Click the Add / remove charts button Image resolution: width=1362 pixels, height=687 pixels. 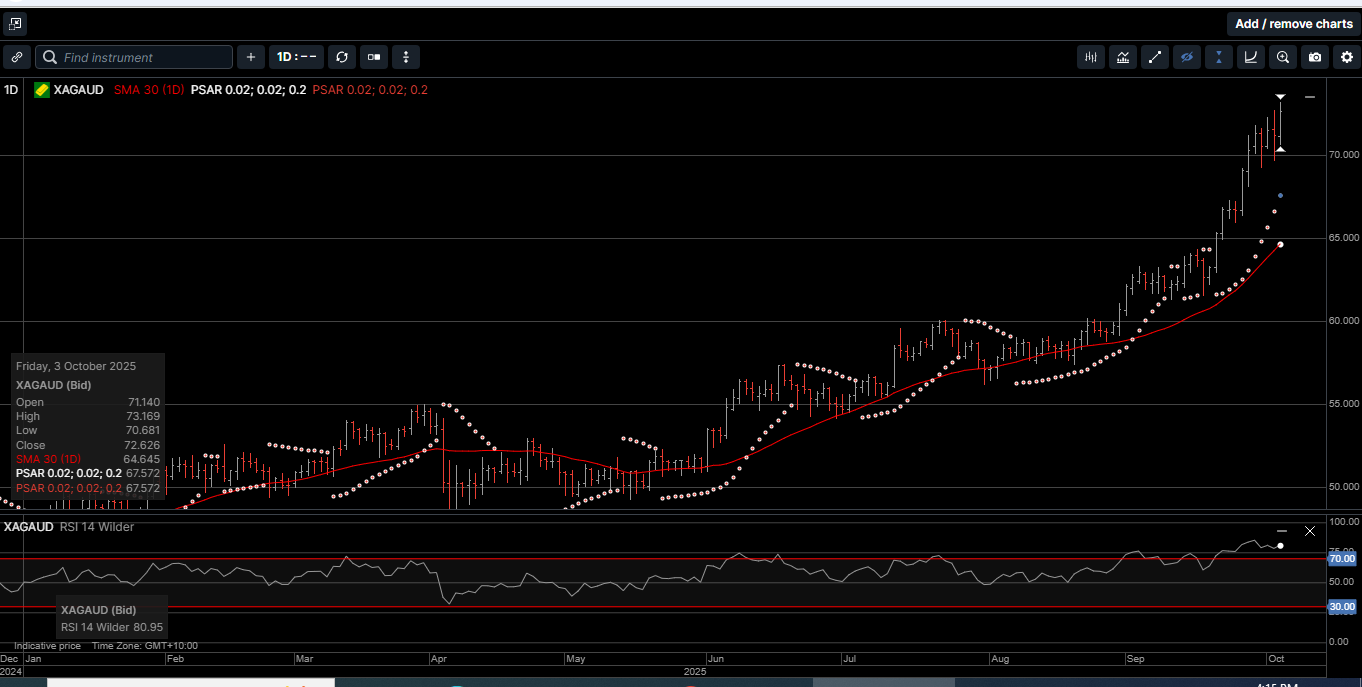1293,24
